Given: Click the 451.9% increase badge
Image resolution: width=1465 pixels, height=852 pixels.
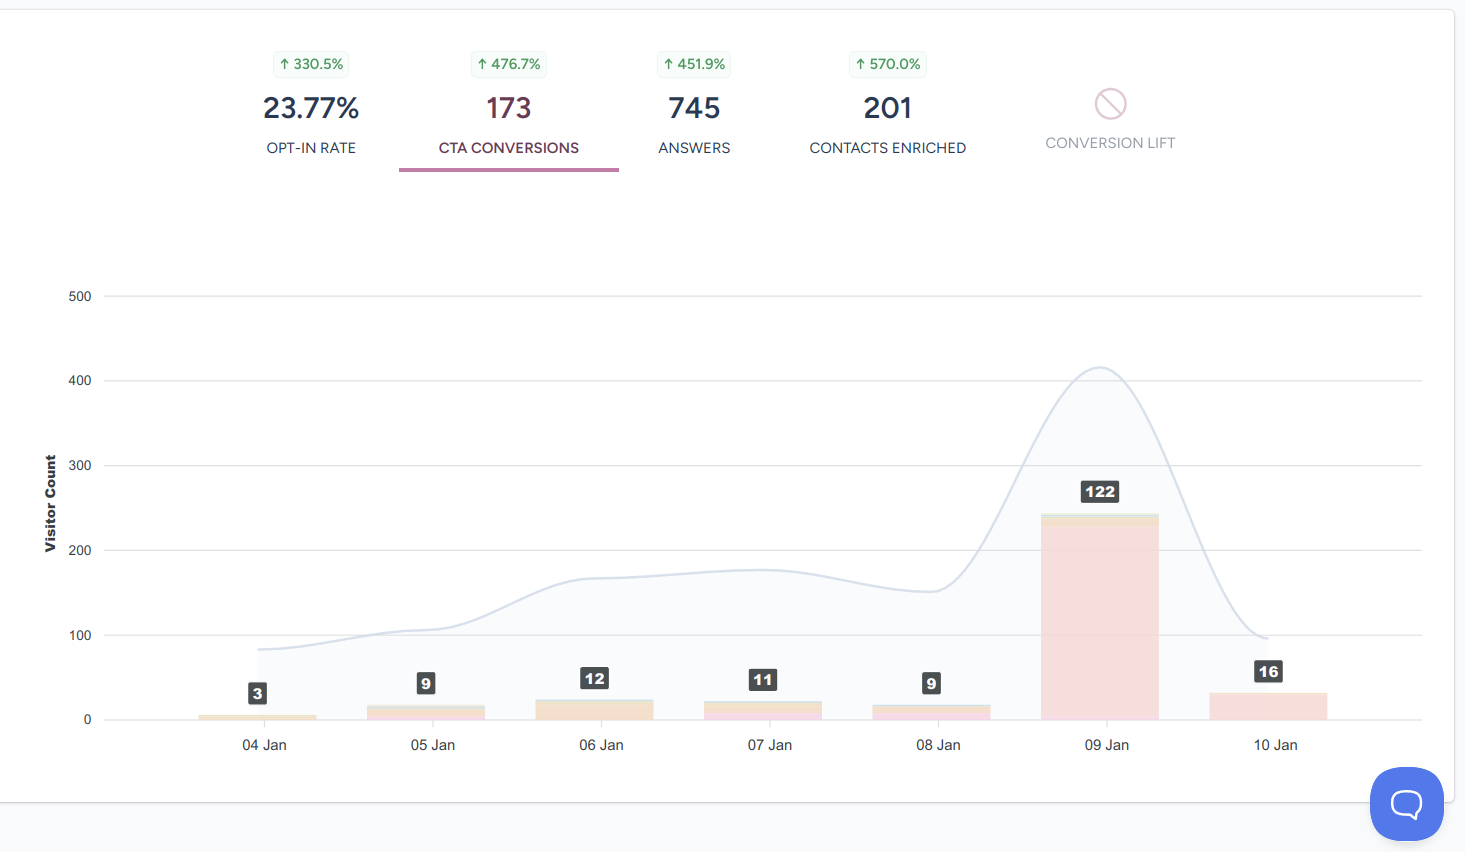Looking at the screenshot, I should point(694,64).
